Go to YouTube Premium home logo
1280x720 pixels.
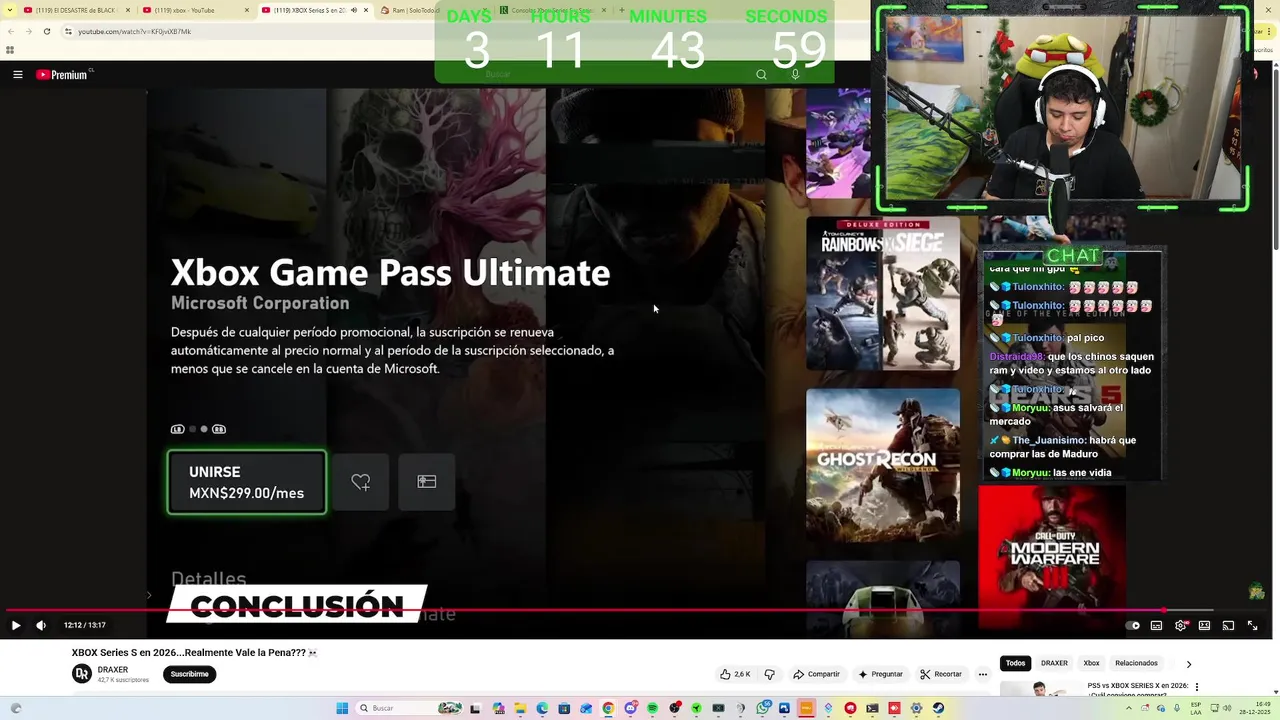pyautogui.click(x=63, y=74)
